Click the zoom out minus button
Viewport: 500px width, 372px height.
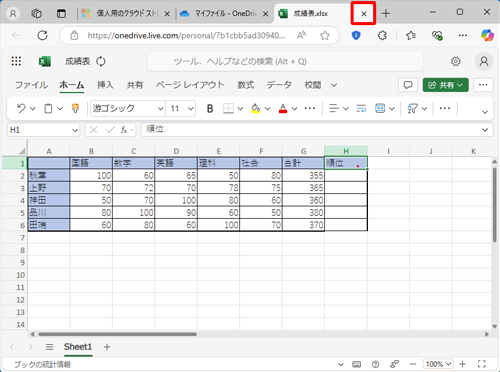tap(413, 364)
